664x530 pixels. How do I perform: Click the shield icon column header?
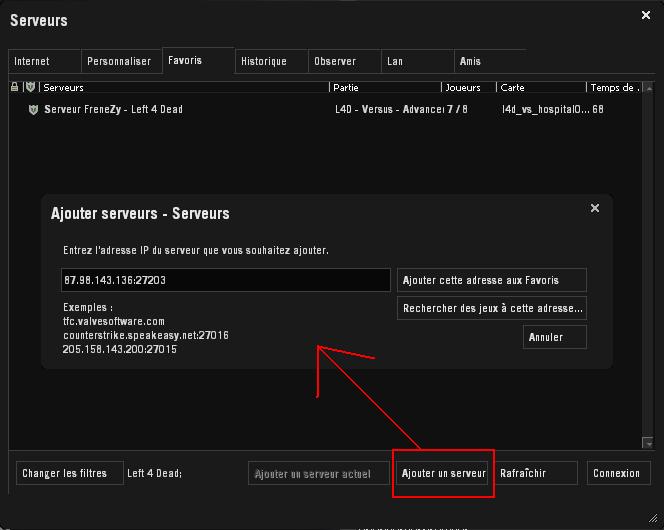click(30, 88)
